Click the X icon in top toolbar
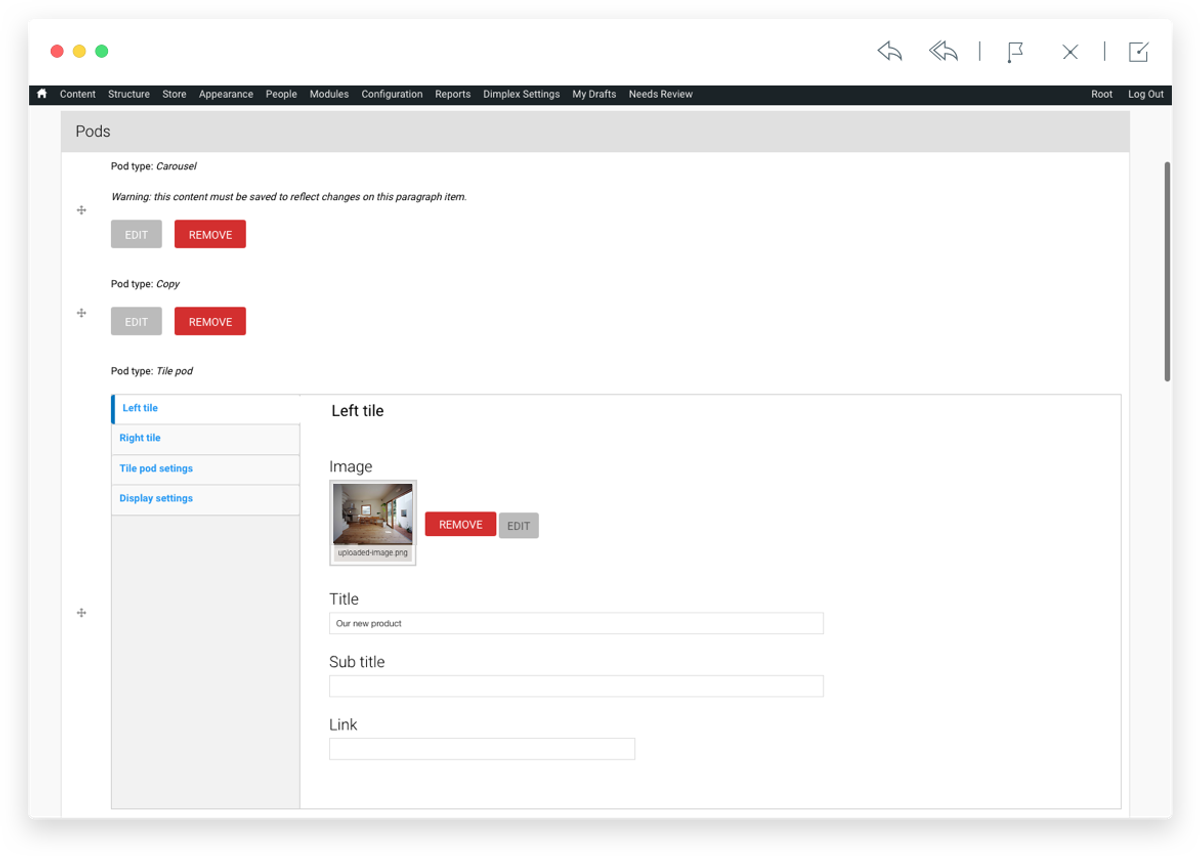1200x856 pixels. [x=1070, y=52]
